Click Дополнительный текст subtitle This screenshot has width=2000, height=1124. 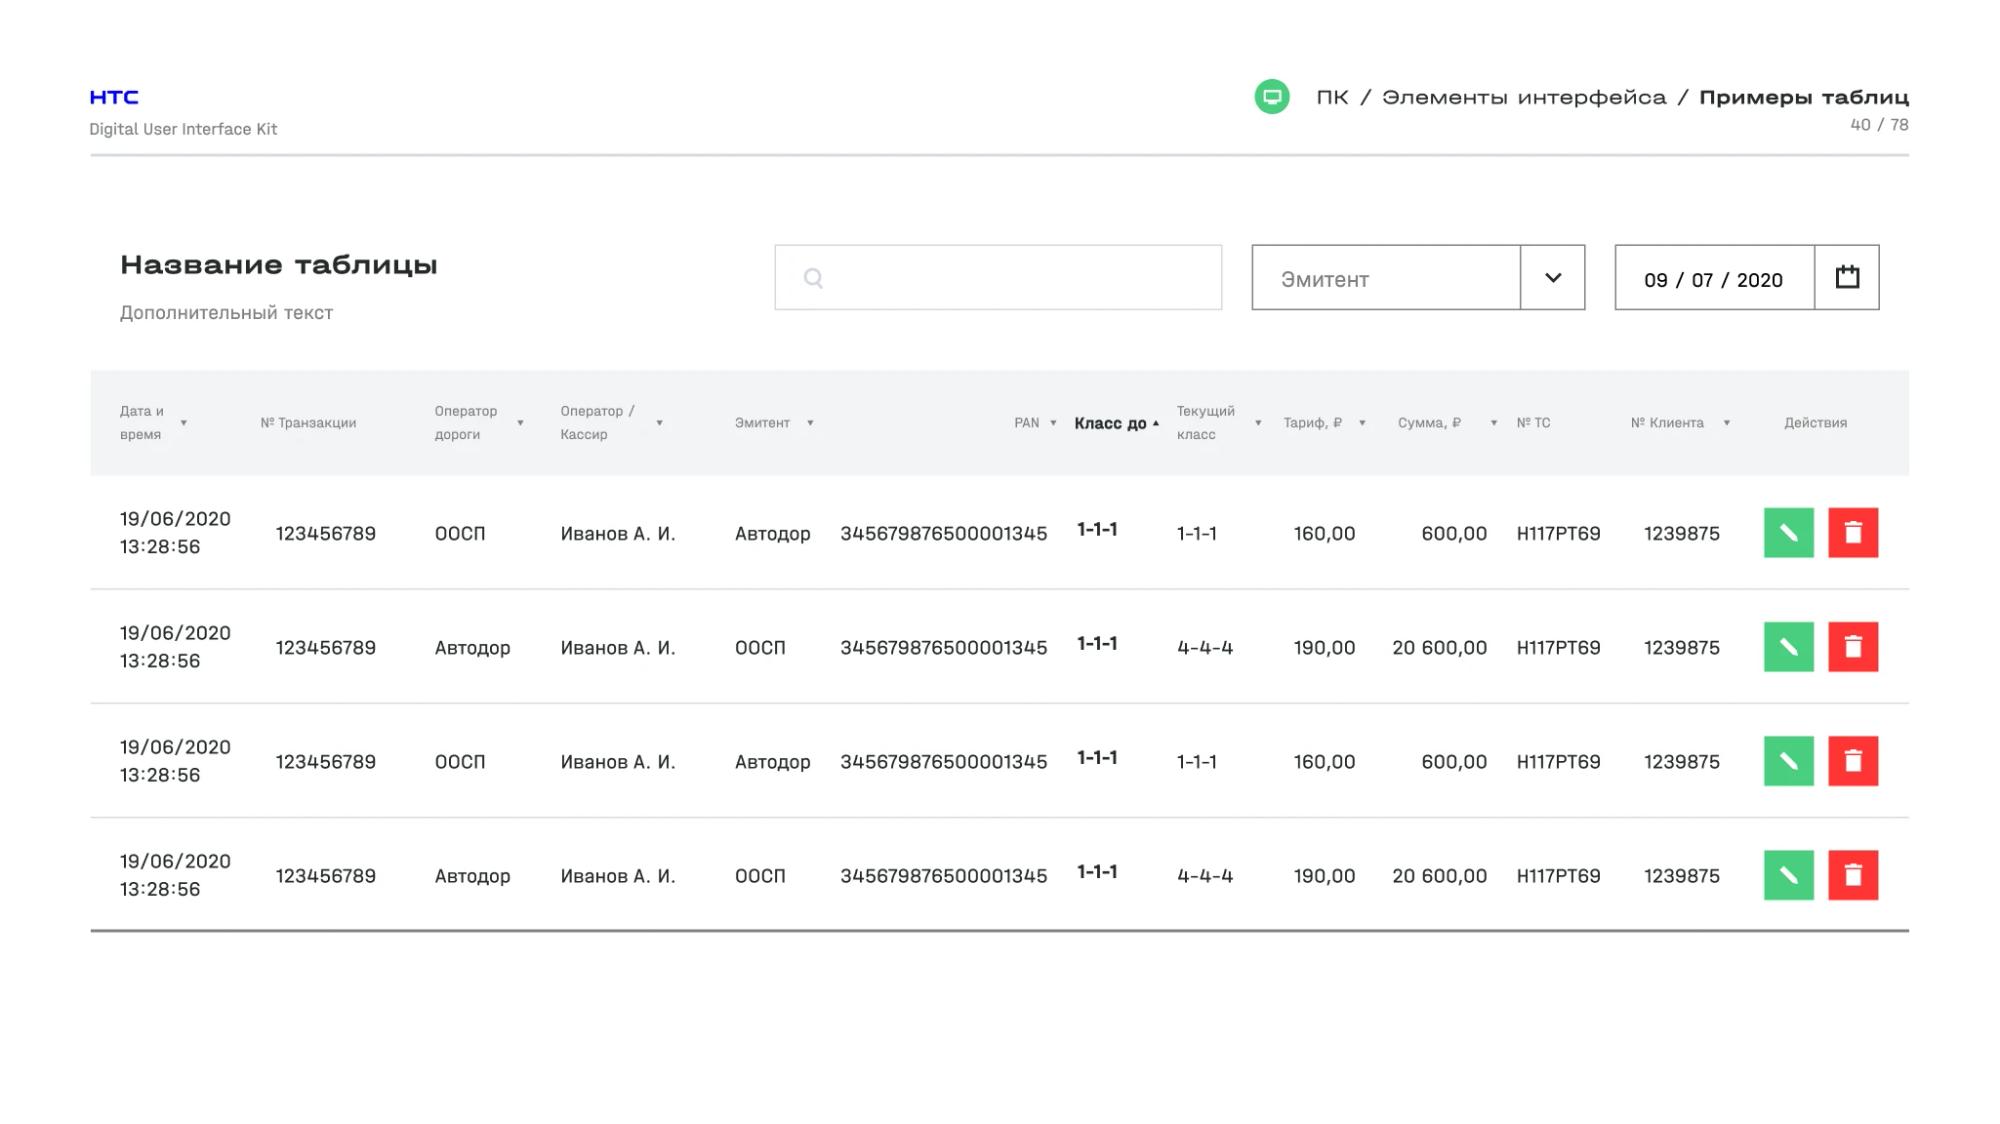pyautogui.click(x=226, y=313)
